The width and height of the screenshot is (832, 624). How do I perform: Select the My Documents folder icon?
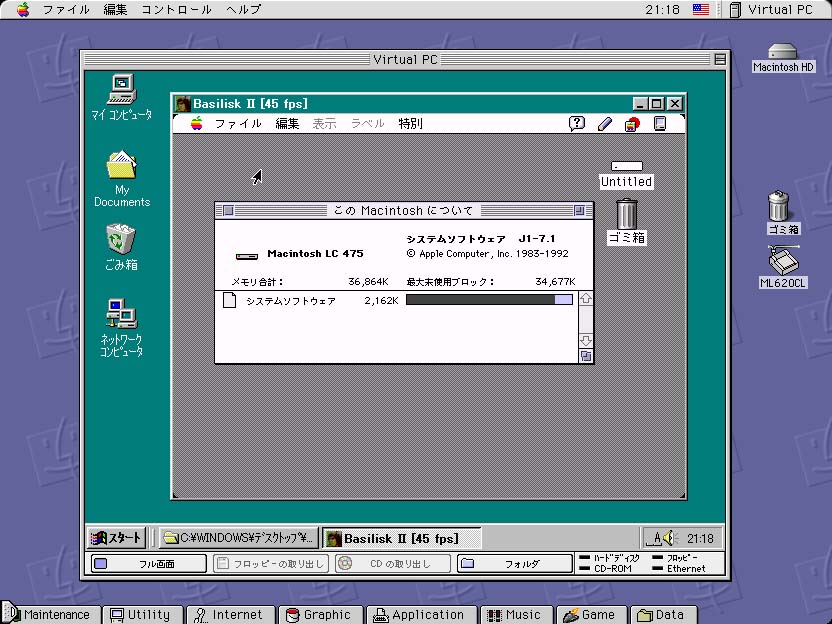(x=122, y=165)
